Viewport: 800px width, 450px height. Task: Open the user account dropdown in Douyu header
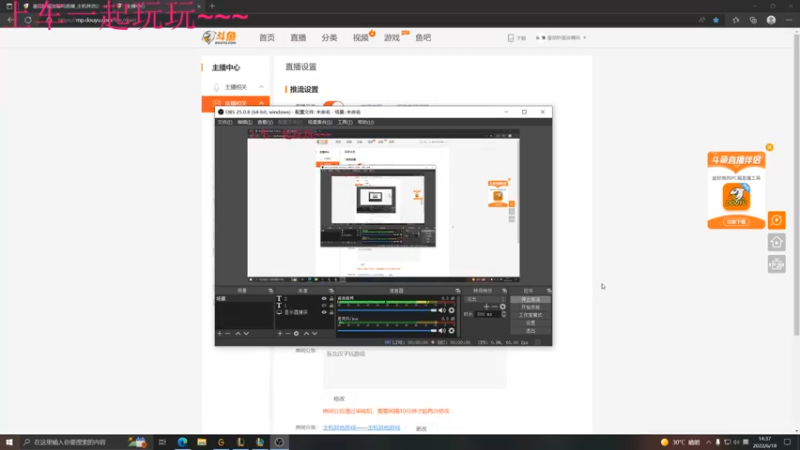[x=561, y=38]
